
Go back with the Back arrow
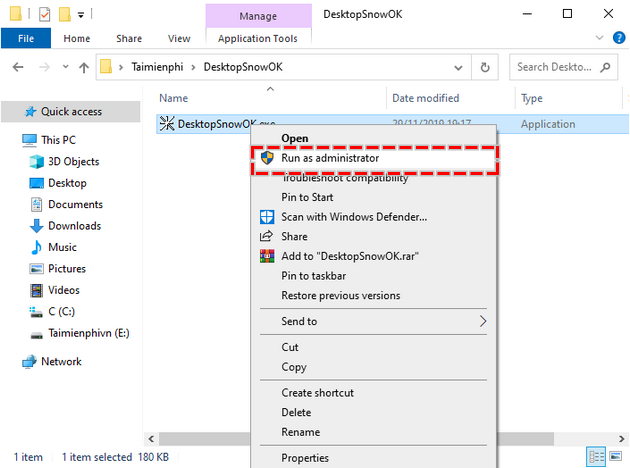click(x=18, y=67)
